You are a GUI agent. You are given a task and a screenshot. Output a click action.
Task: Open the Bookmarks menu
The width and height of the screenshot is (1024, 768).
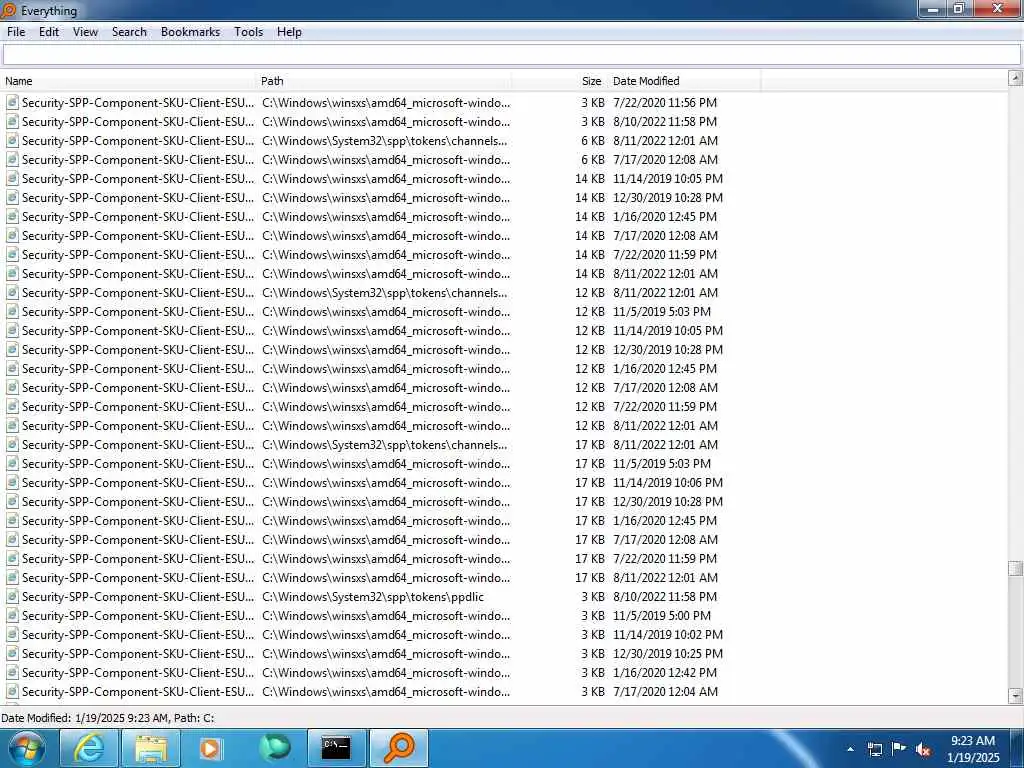[190, 32]
